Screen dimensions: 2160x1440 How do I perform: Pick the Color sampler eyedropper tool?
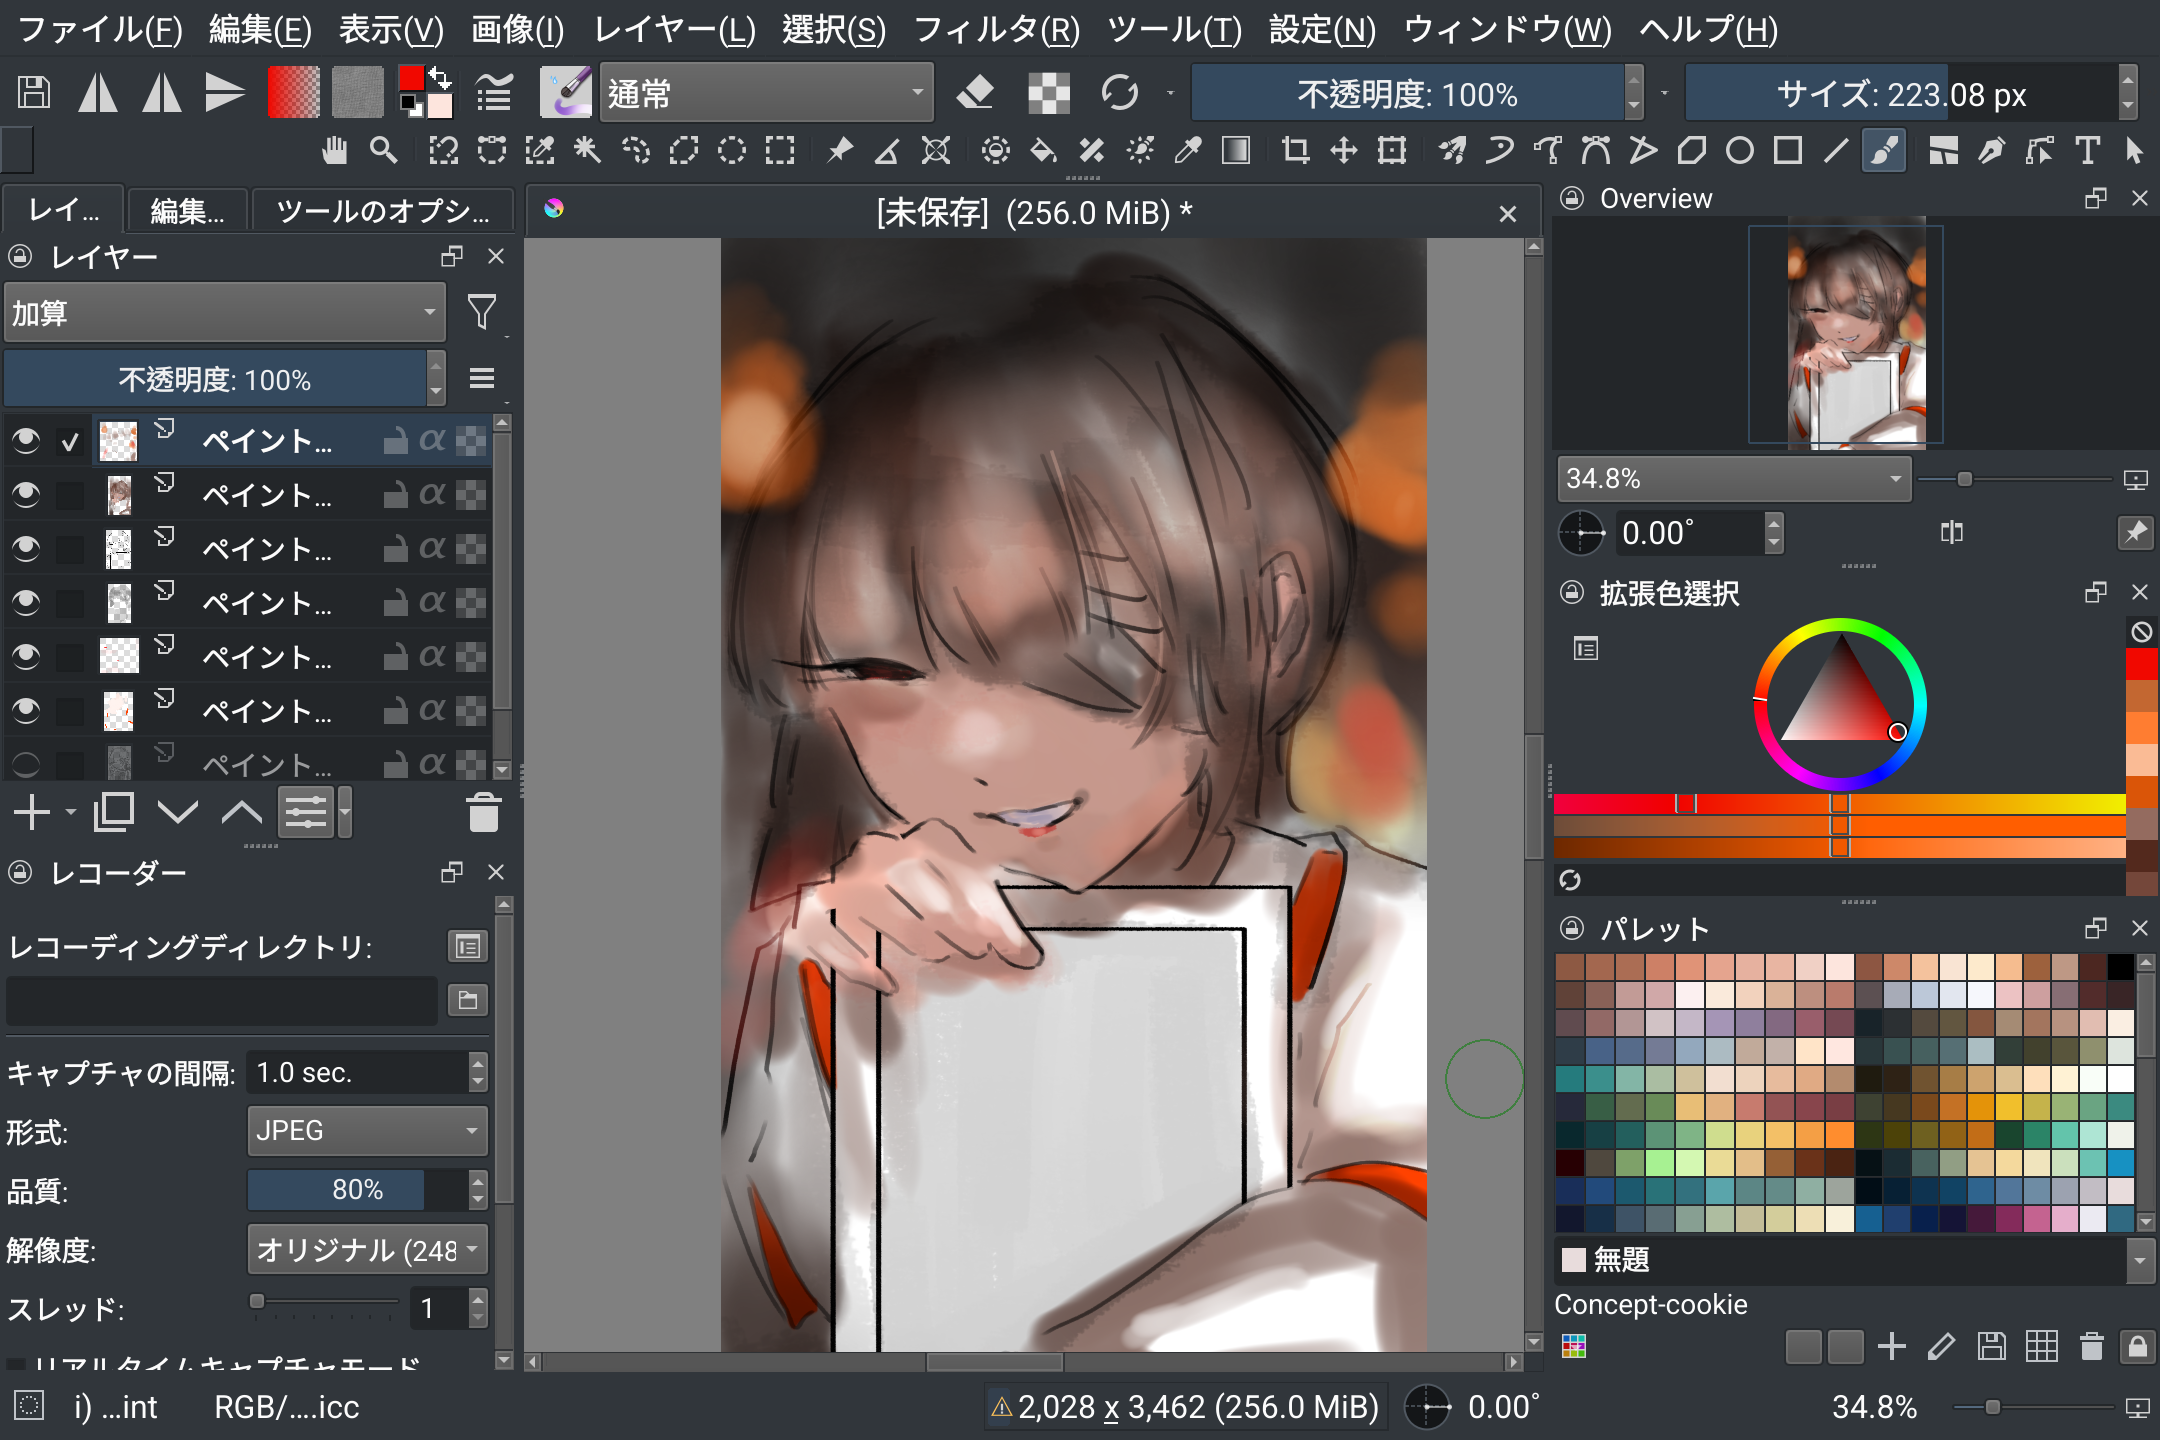pyautogui.click(x=1188, y=151)
